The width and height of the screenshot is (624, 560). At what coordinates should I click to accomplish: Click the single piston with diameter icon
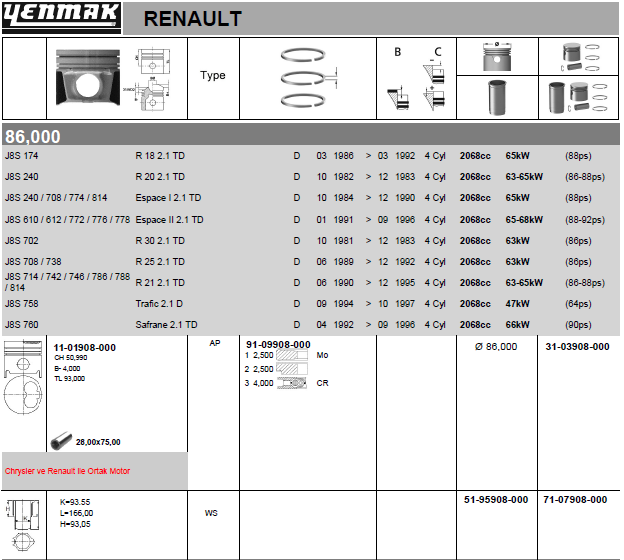point(496,57)
